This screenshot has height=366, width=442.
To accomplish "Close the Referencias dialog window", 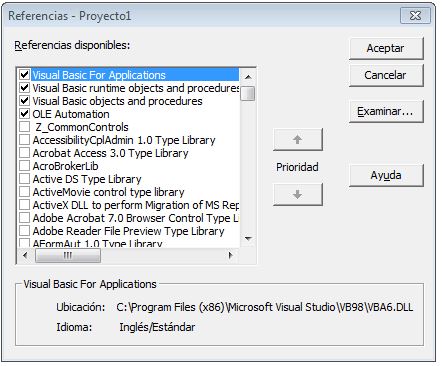I will [x=415, y=15].
